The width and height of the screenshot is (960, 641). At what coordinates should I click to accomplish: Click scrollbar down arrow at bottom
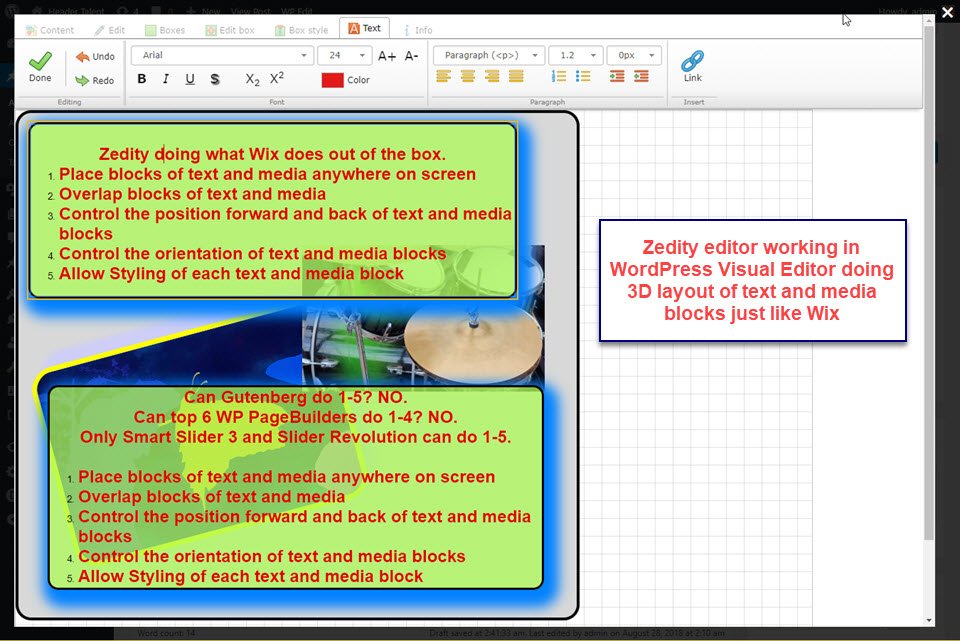tap(929, 620)
